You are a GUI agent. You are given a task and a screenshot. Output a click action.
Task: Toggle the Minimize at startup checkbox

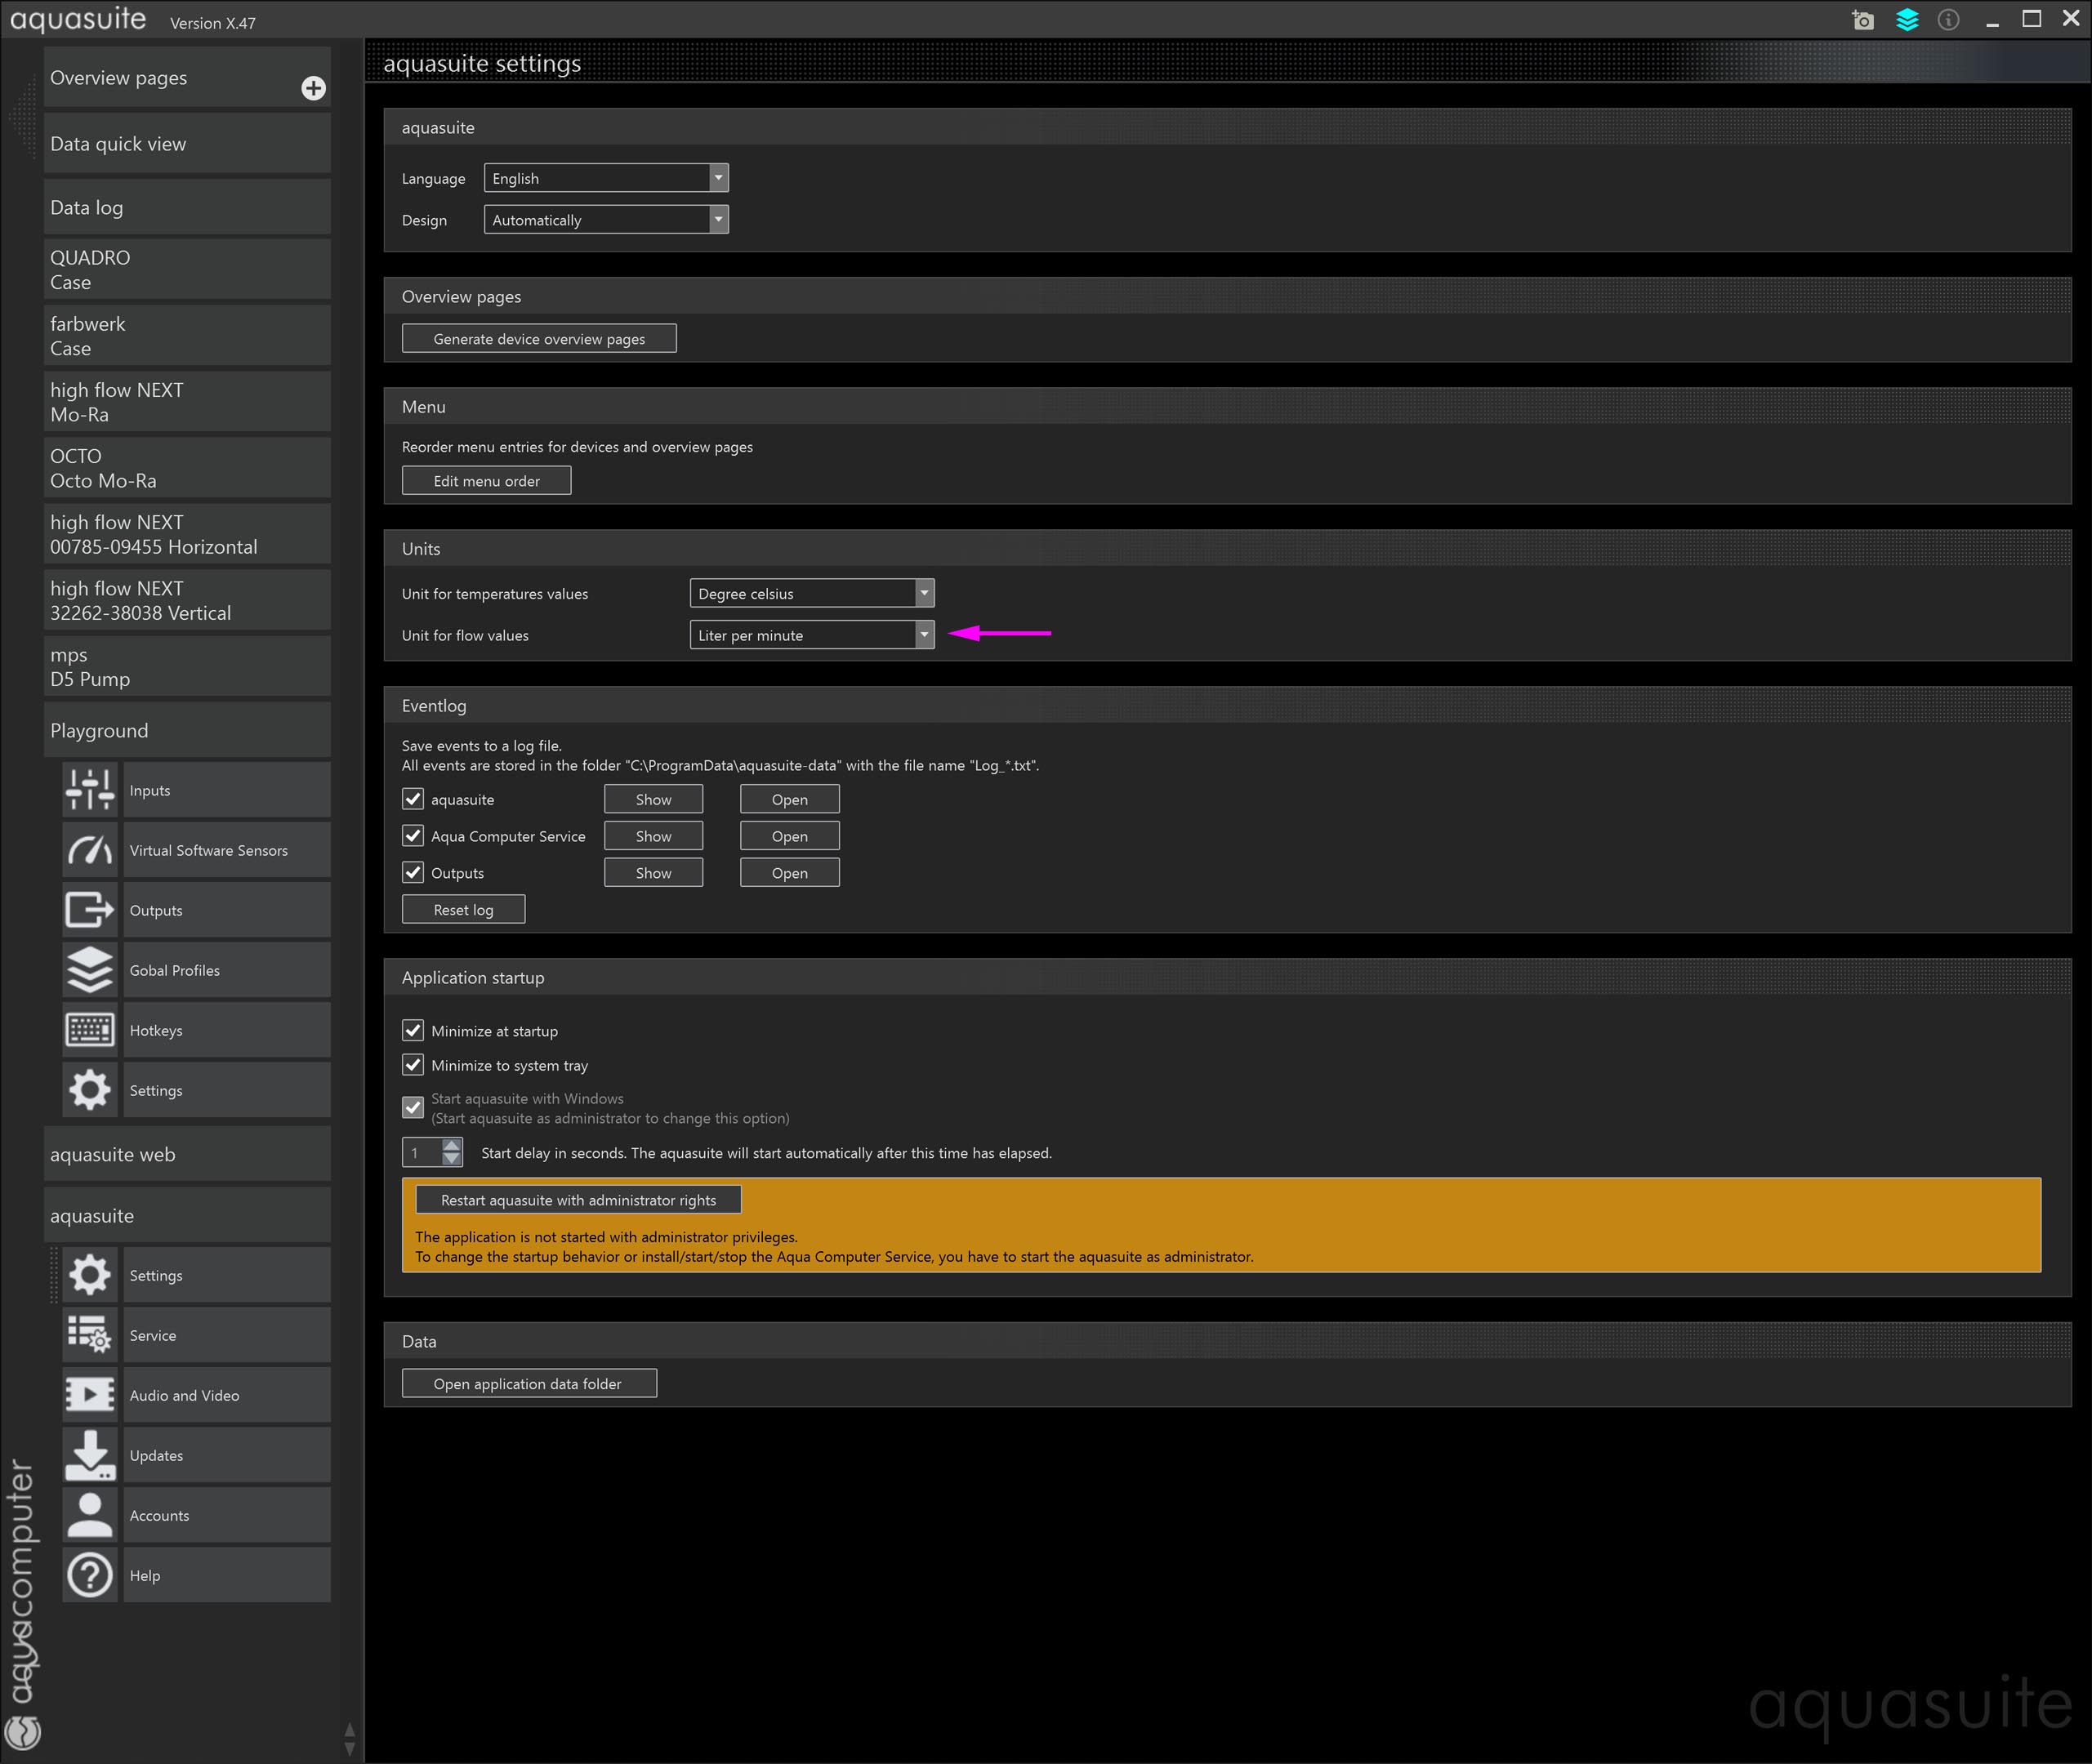[413, 1030]
